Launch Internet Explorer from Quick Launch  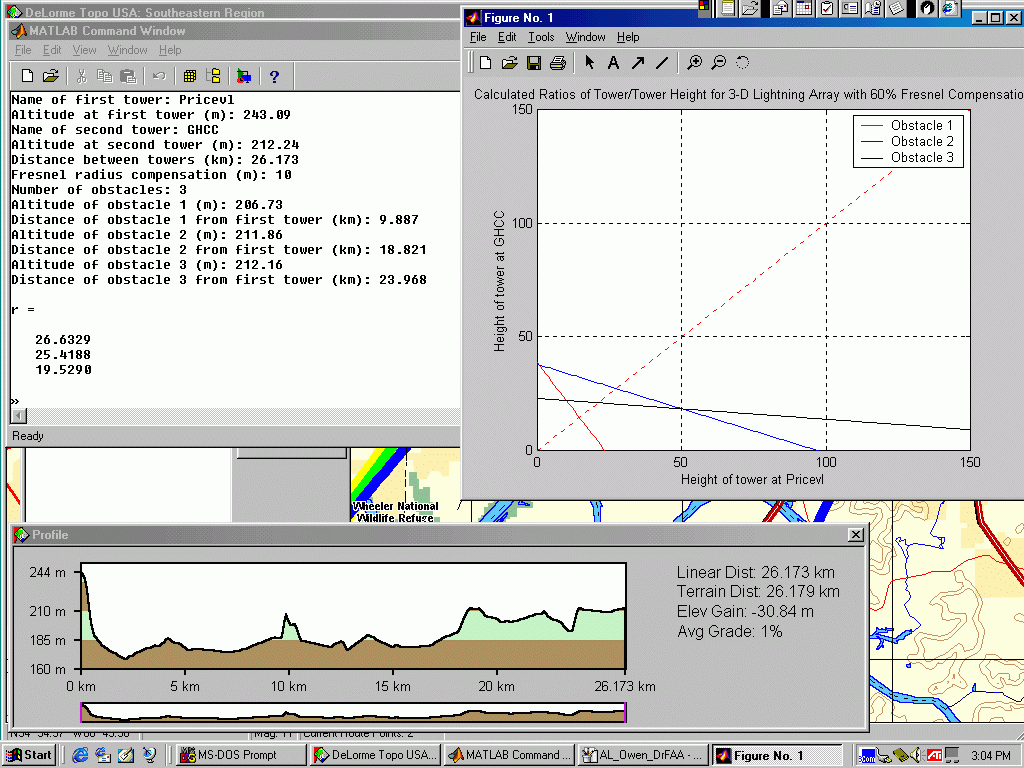(x=80, y=755)
